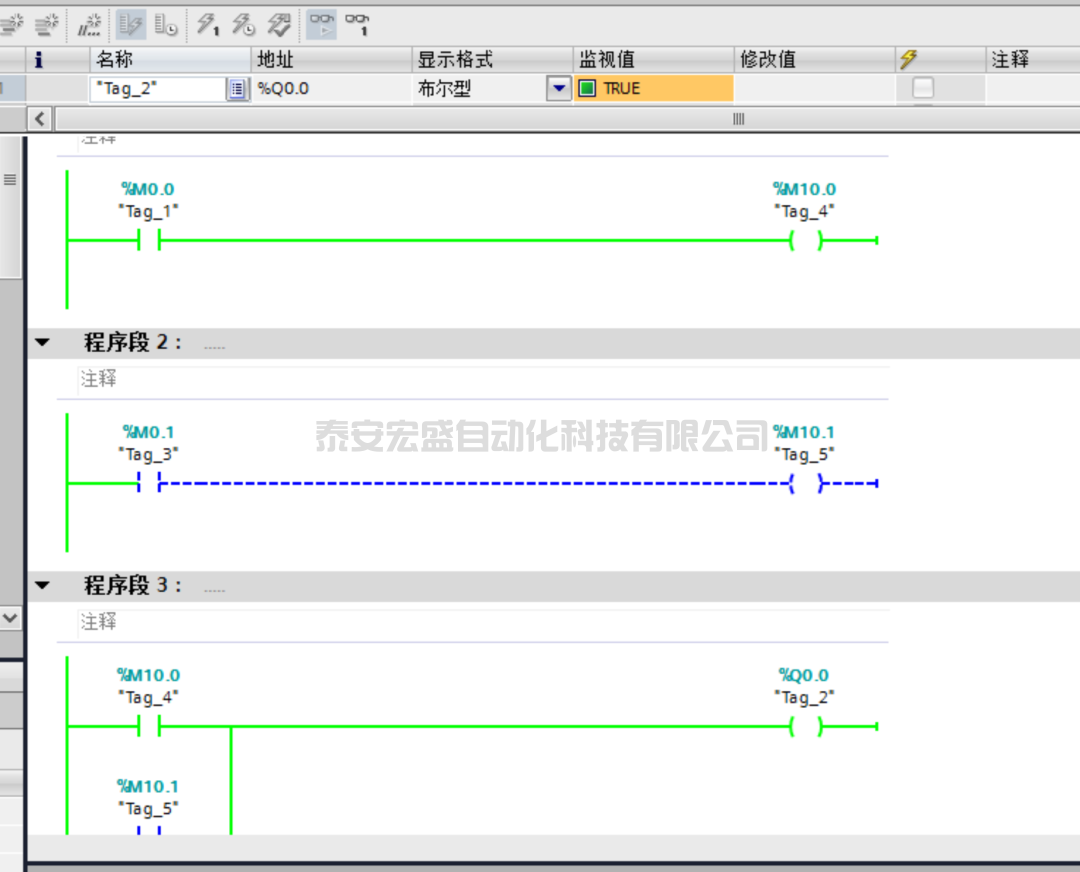
Task: Check the modify checkbox in Tag_2 row
Action: (x=922, y=88)
